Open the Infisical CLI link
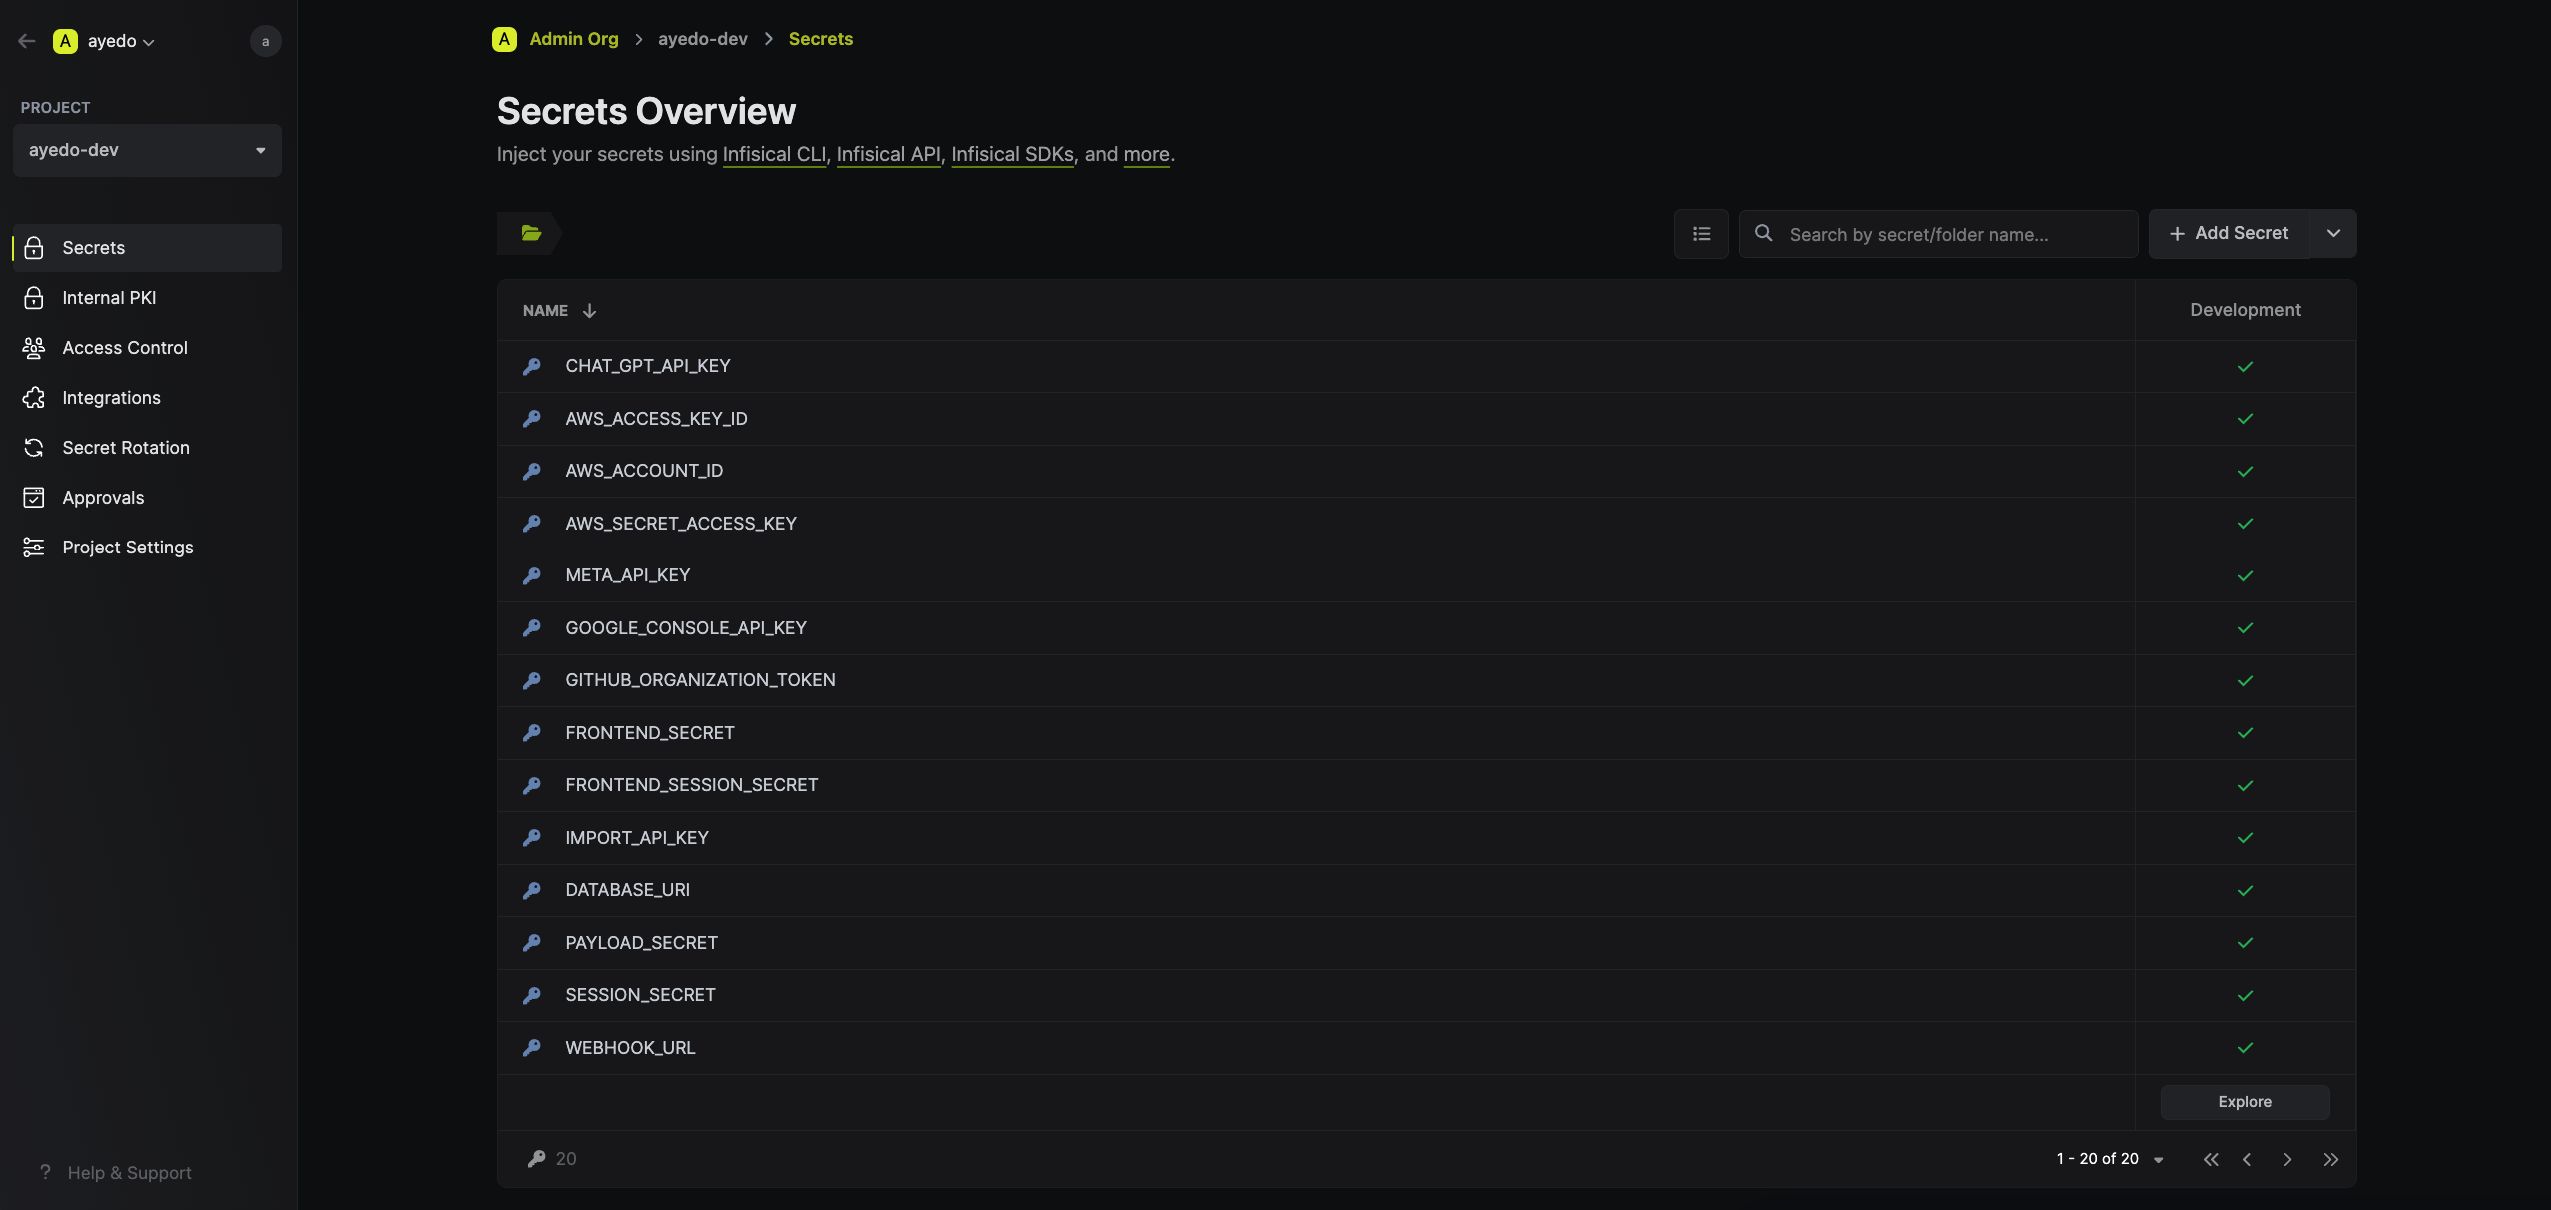Screen dimensions: 2551x1210 coord(774,154)
